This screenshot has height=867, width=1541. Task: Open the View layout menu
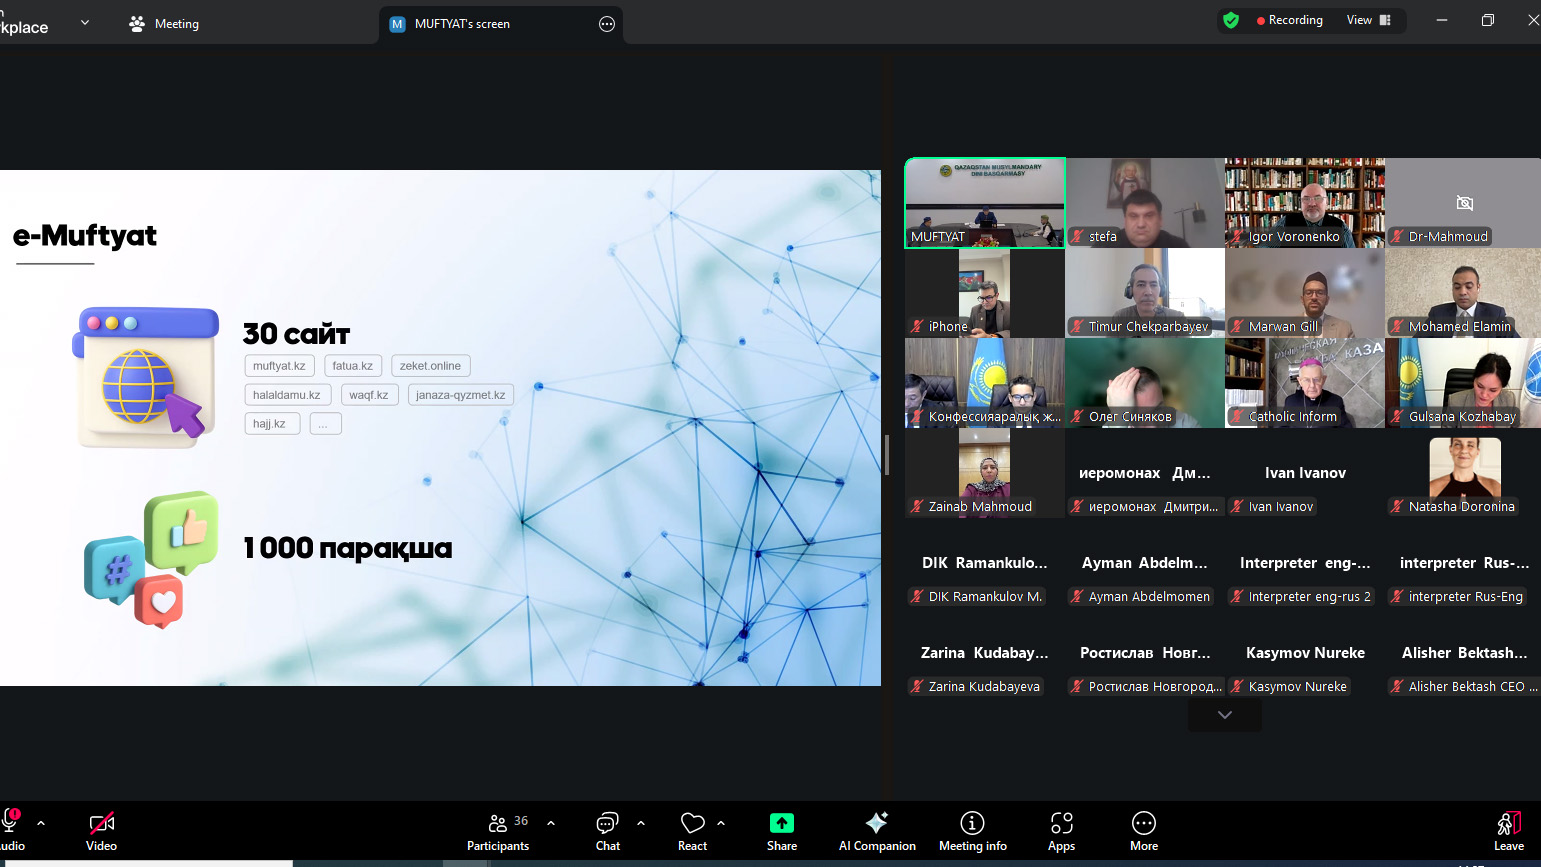[x=1368, y=20]
